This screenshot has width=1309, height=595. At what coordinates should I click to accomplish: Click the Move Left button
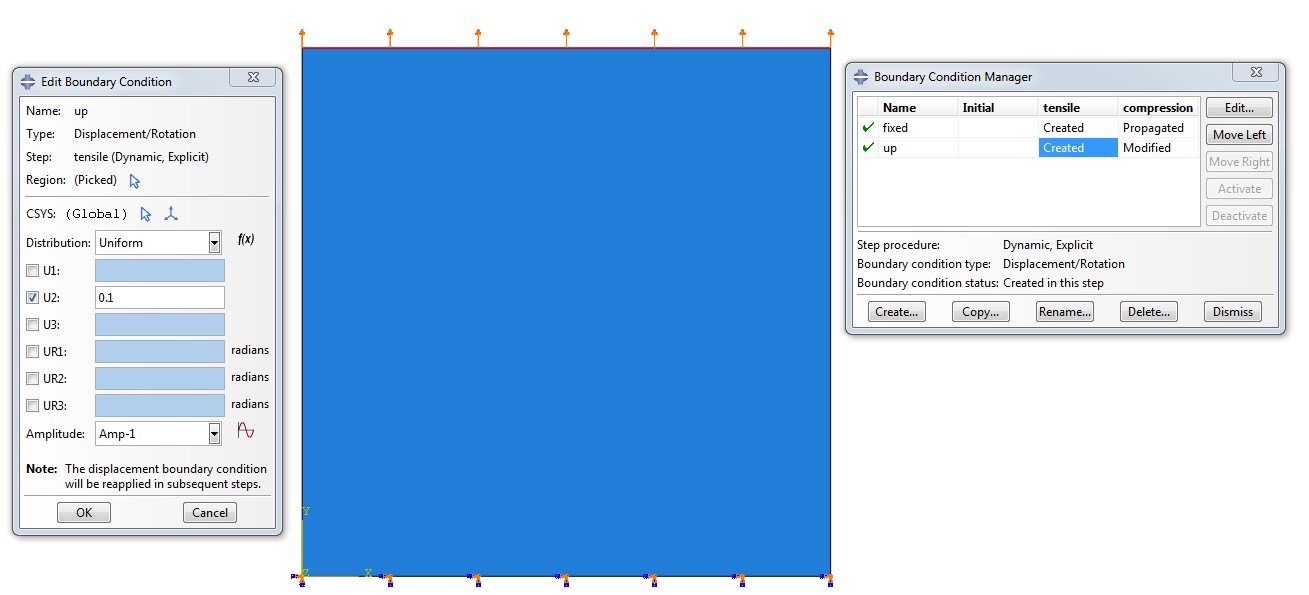pos(1239,135)
